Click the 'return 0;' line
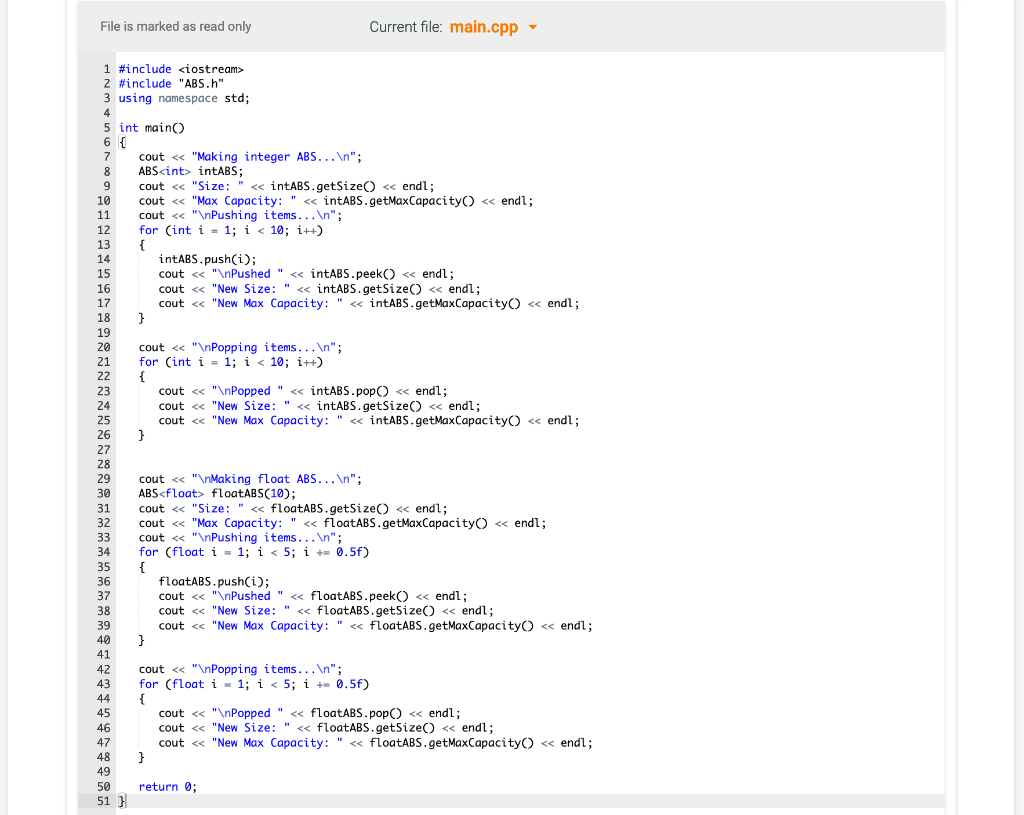The image size is (1024, 815). 168,787
